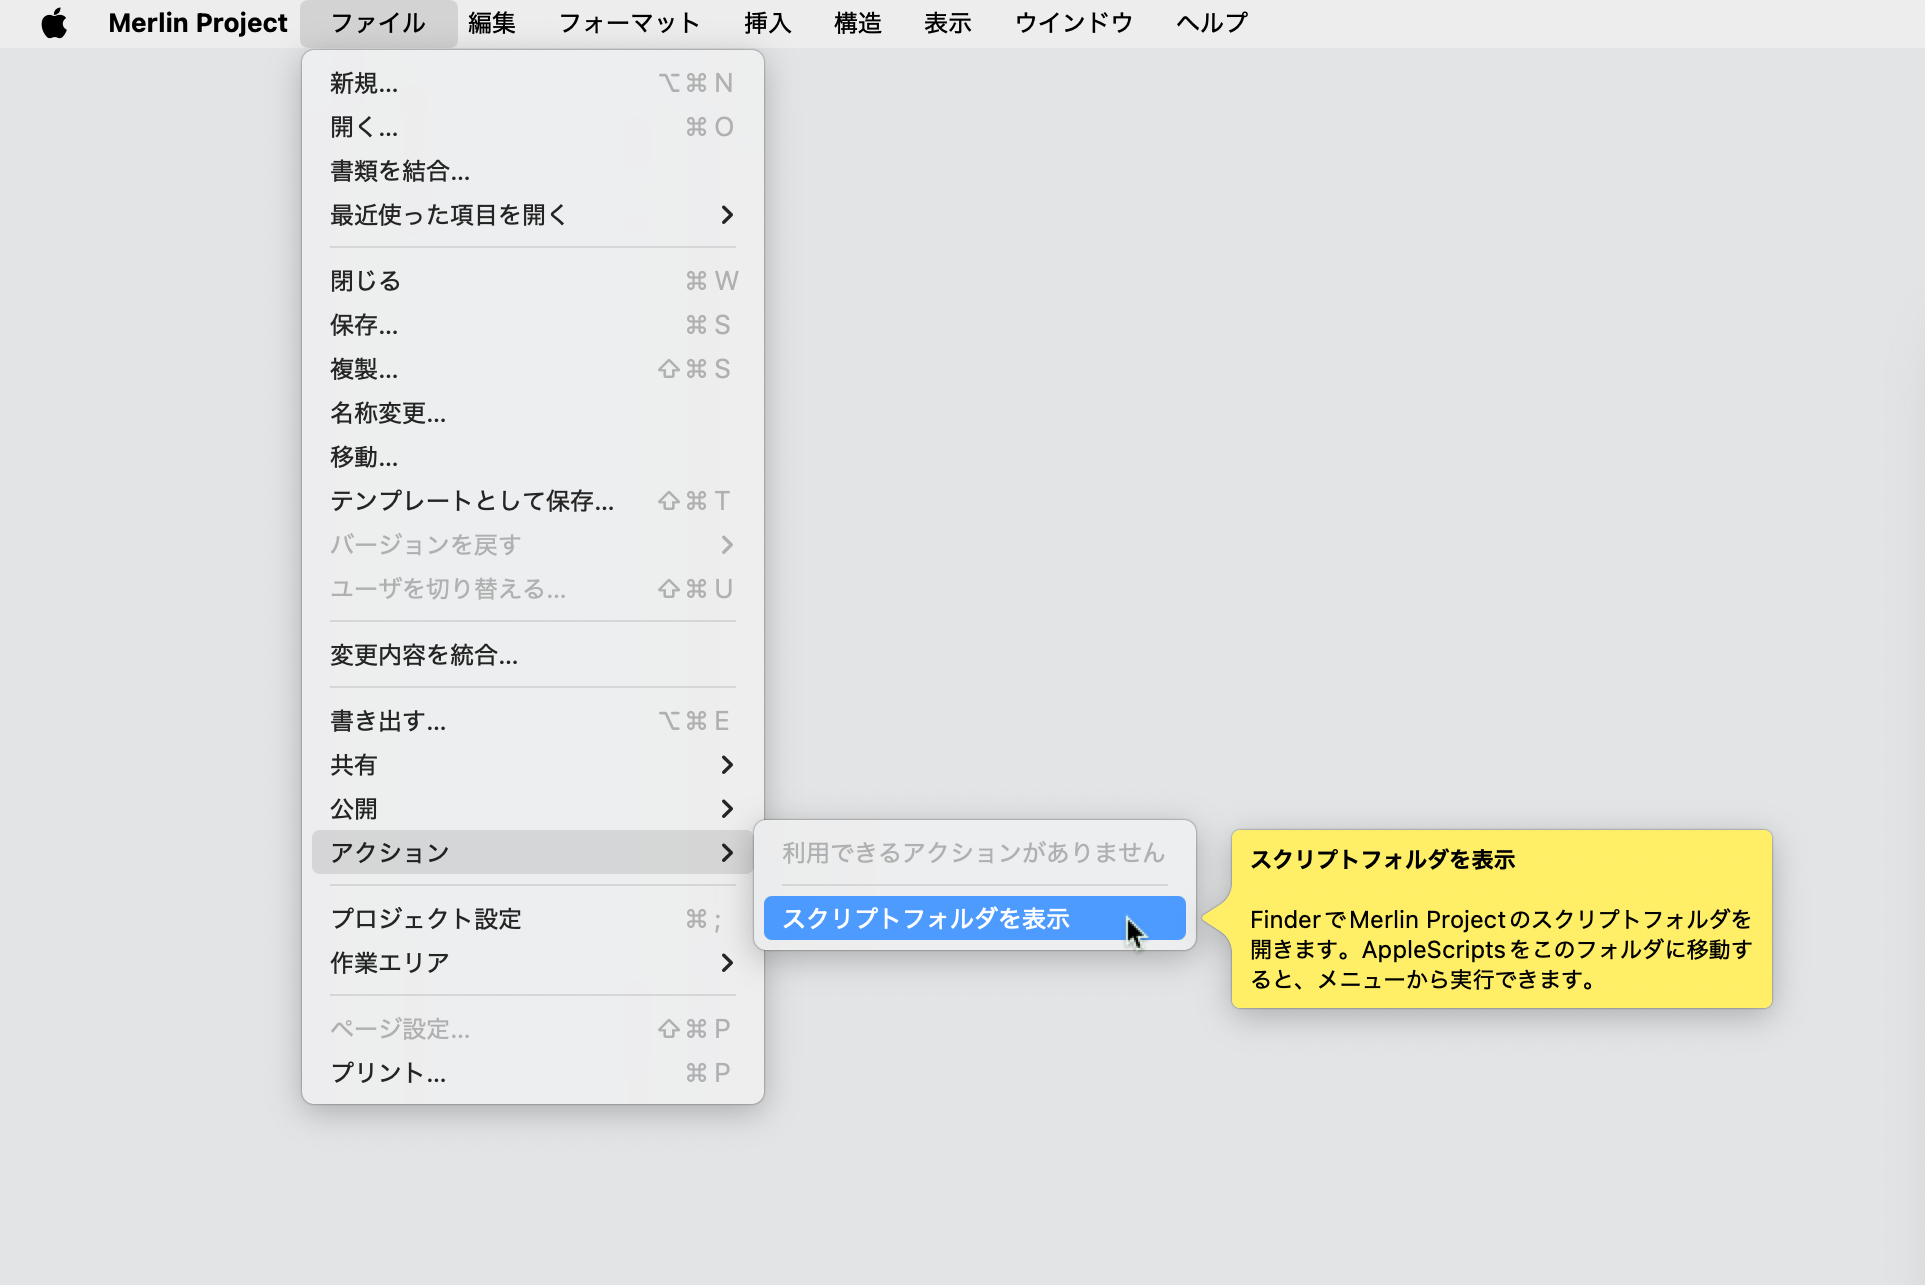Open the 表示 menu
The image size is (1925, 1285).
pyautogui.click(x=948, y=23)
